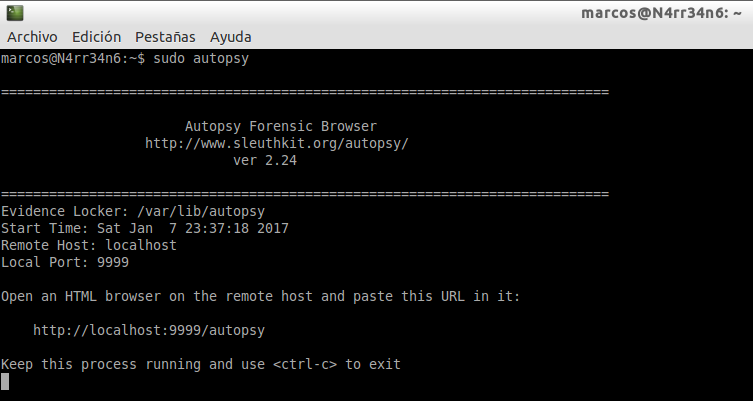Screen dimensions: 753x401
Task: Click the 'Autopsy Forensic Browser' heading
Action: pyautogui.click(x=281, y=127)
